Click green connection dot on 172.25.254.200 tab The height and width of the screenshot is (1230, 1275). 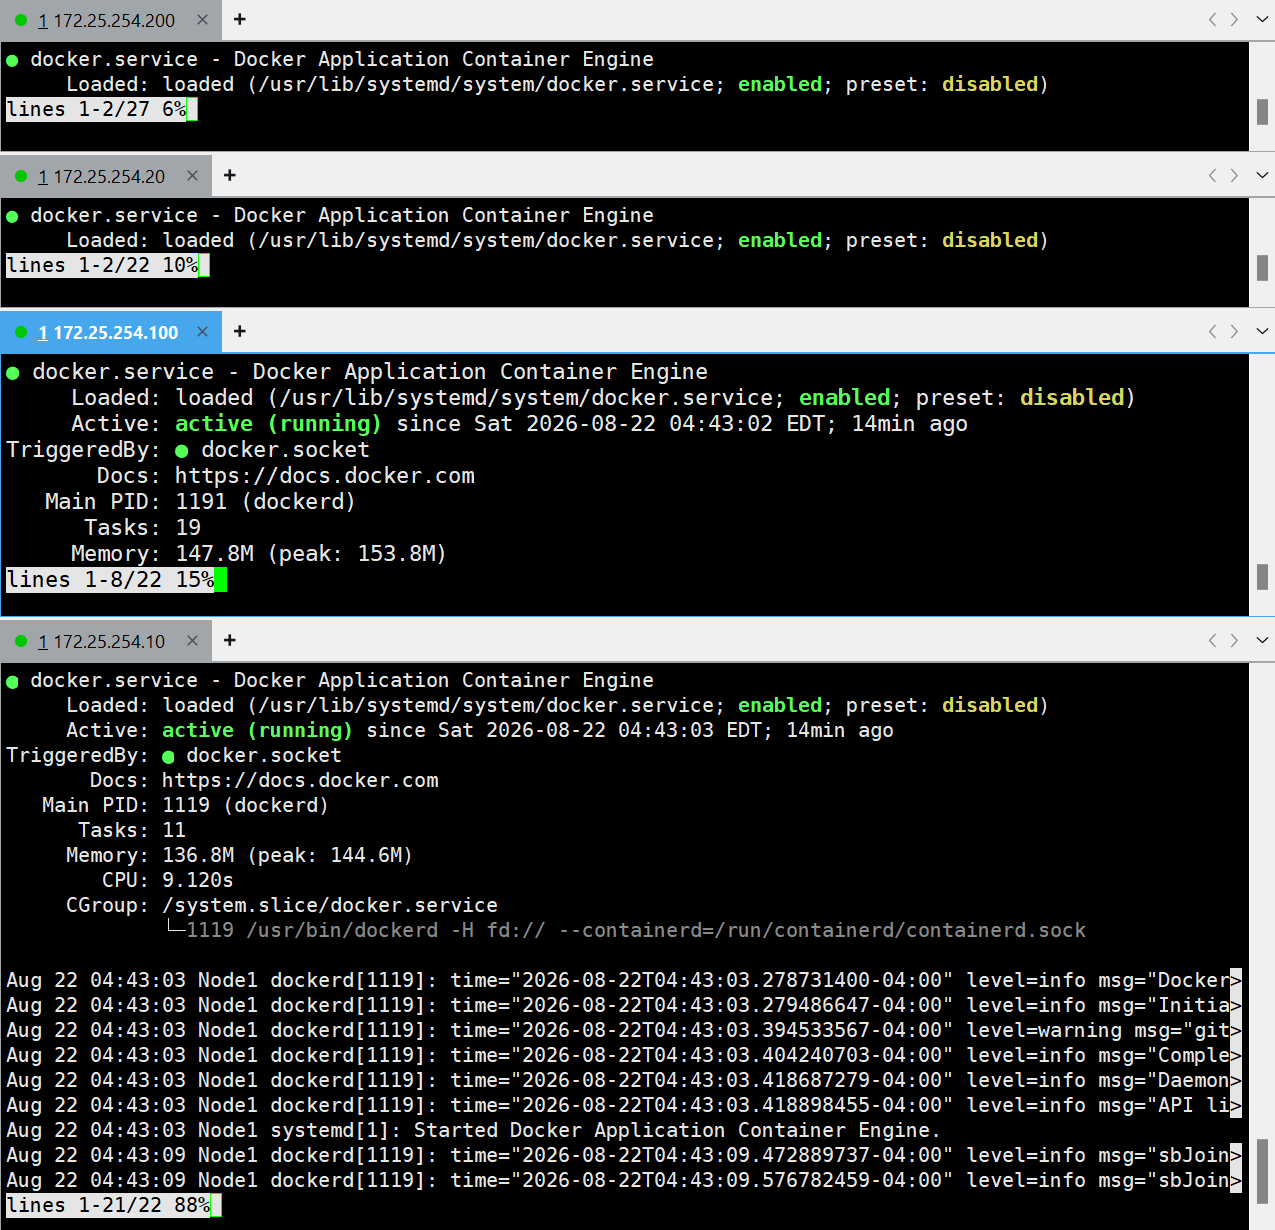[21, 20]
